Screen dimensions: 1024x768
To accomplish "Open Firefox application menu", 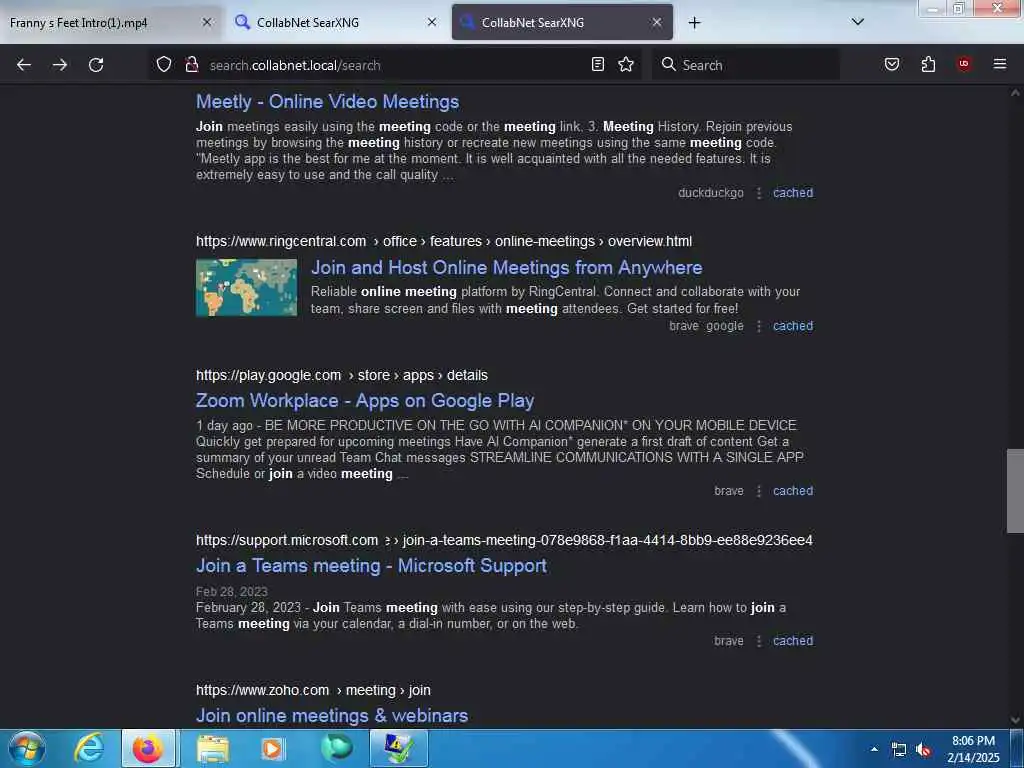I will (x=999, y=64).
